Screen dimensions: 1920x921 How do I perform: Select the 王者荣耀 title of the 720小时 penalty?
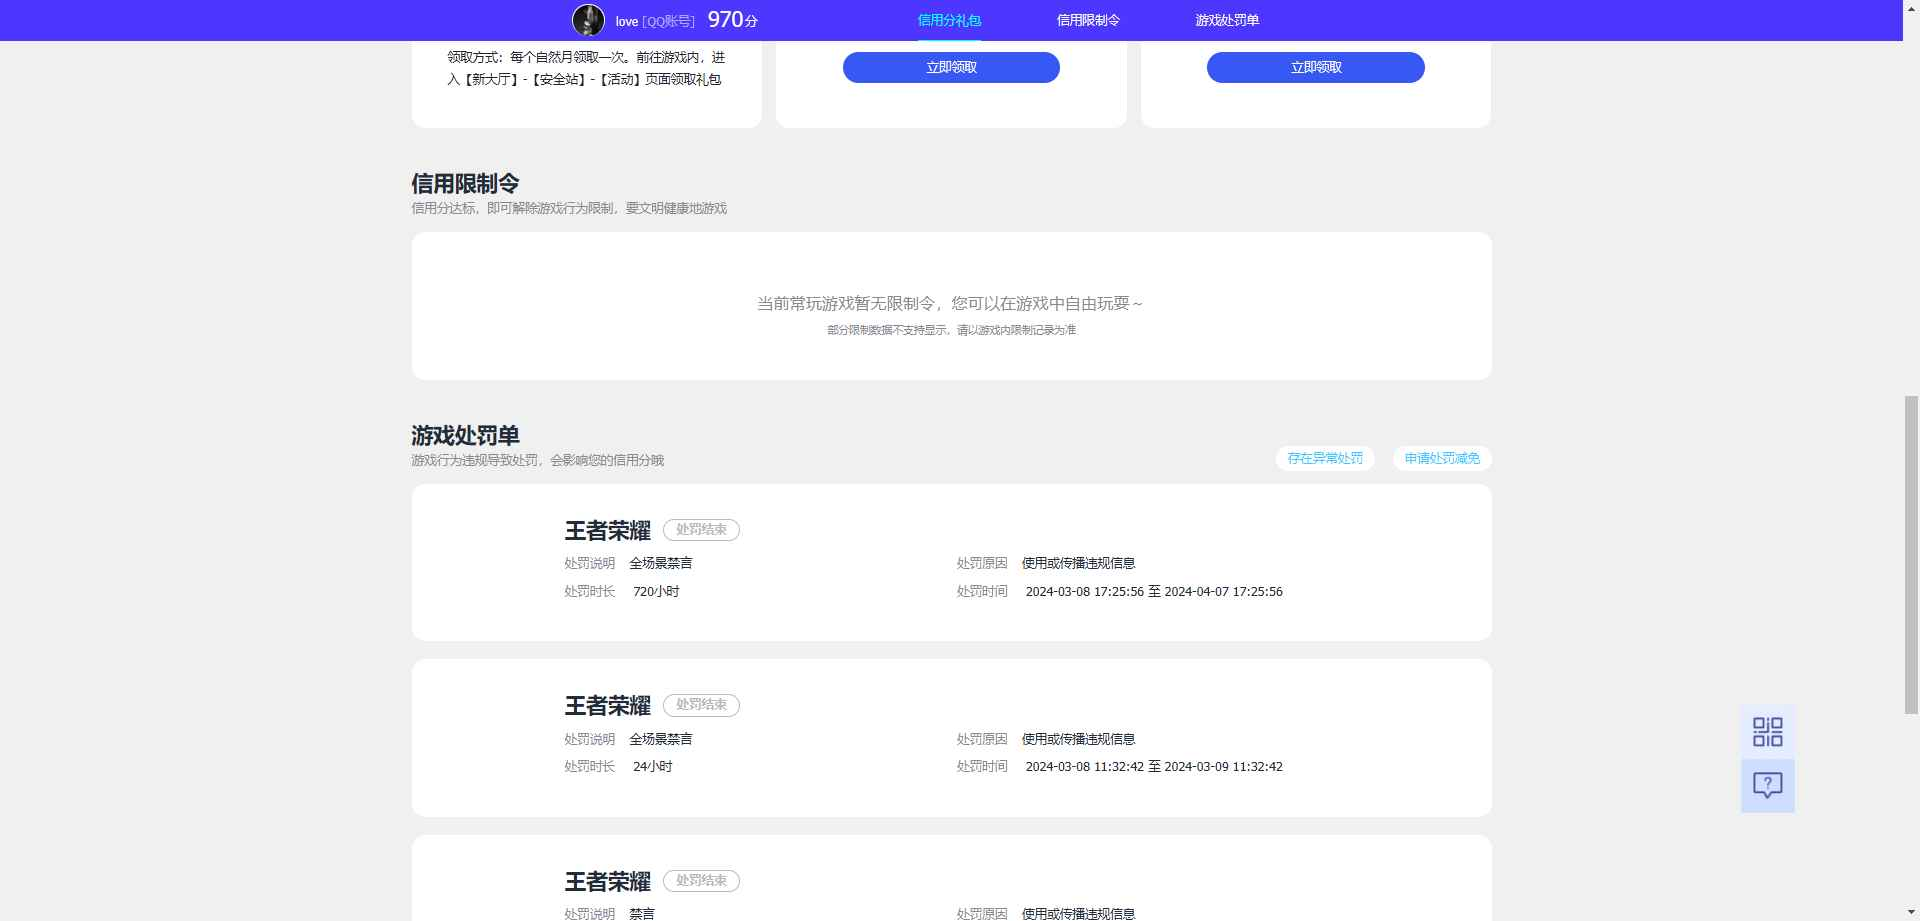pos(607,531)
